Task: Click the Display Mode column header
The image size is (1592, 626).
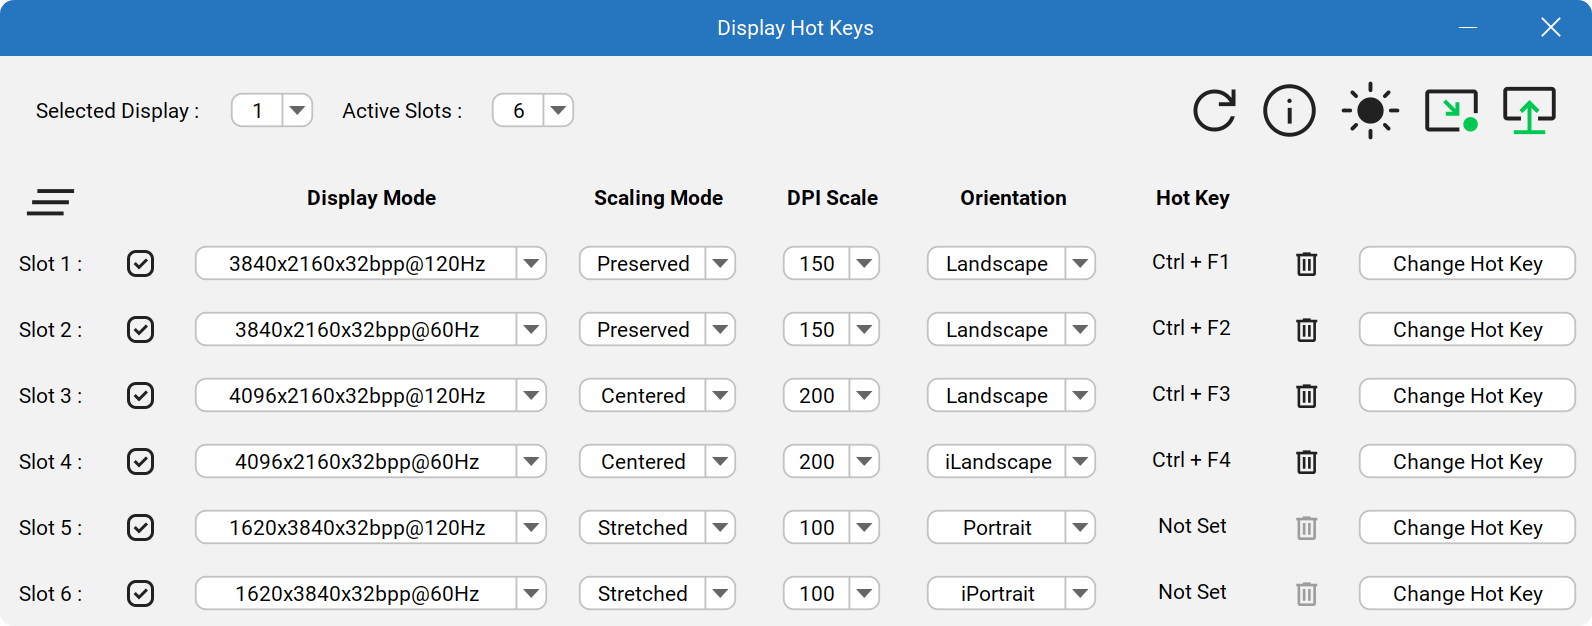Action: (x=371, y=198)
